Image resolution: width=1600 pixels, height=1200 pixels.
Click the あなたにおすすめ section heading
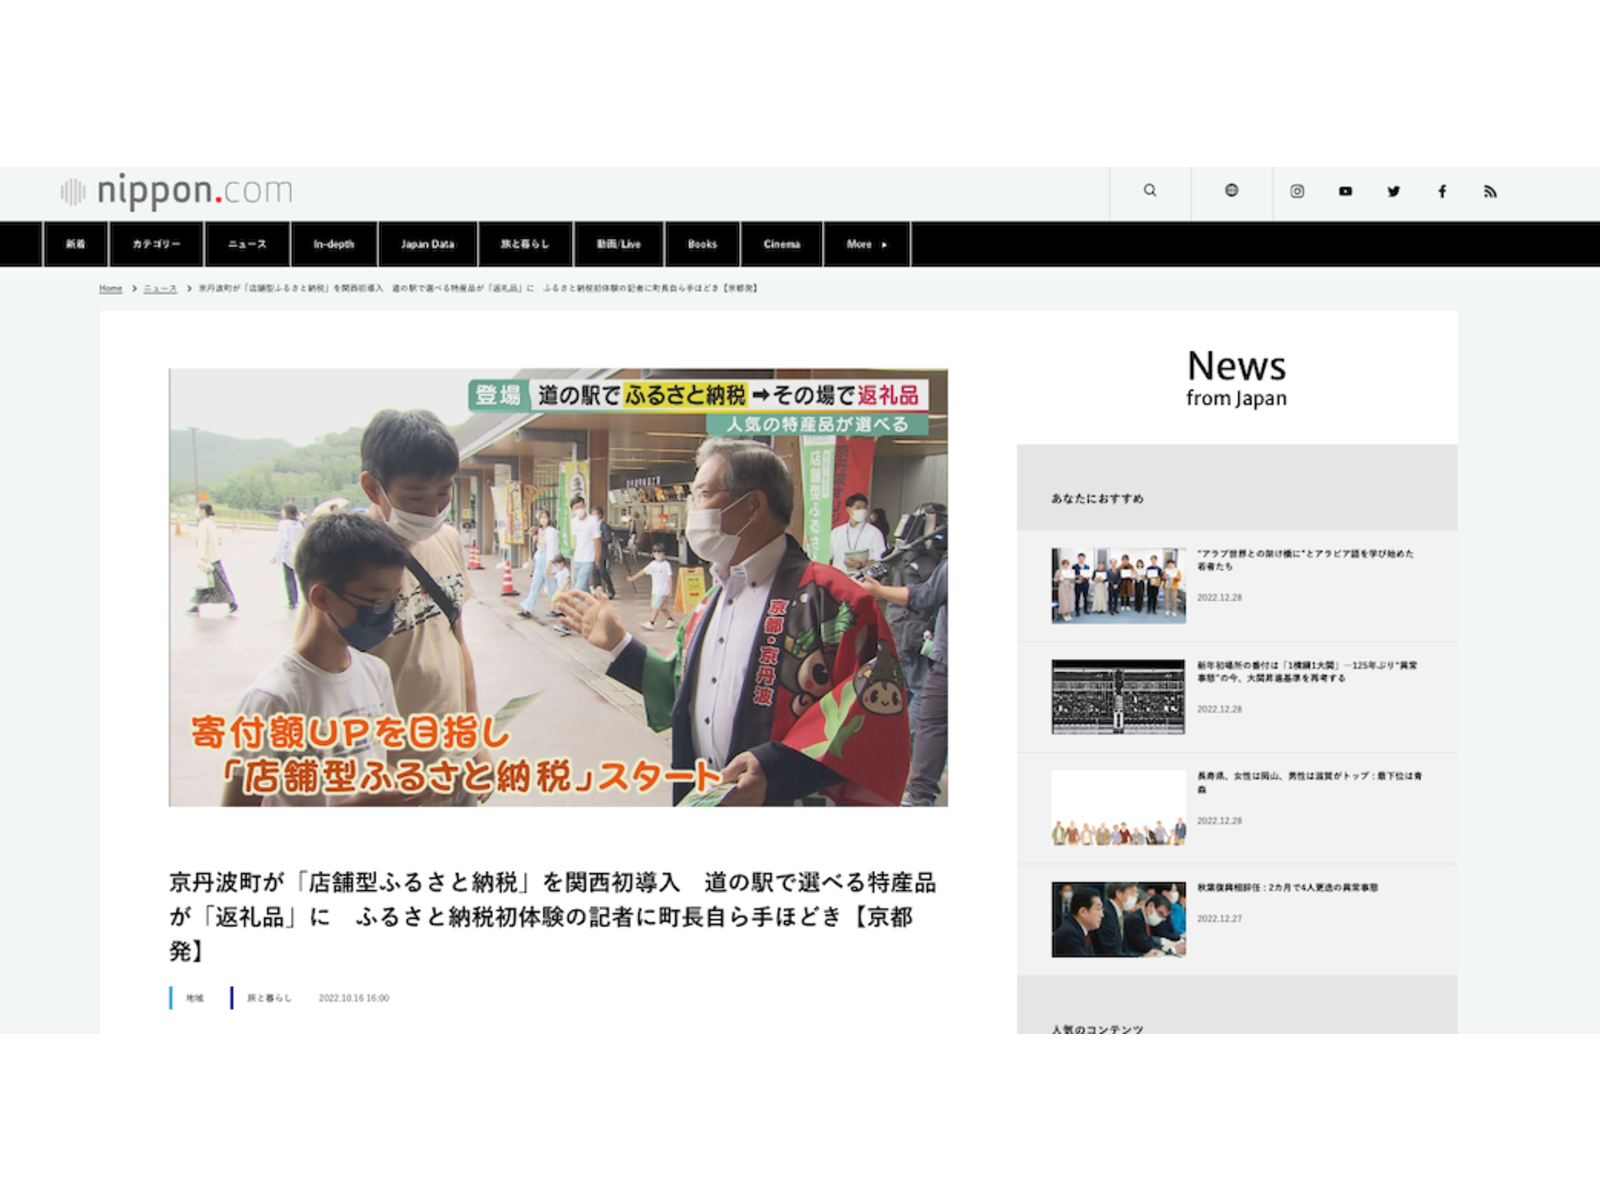1097,498
